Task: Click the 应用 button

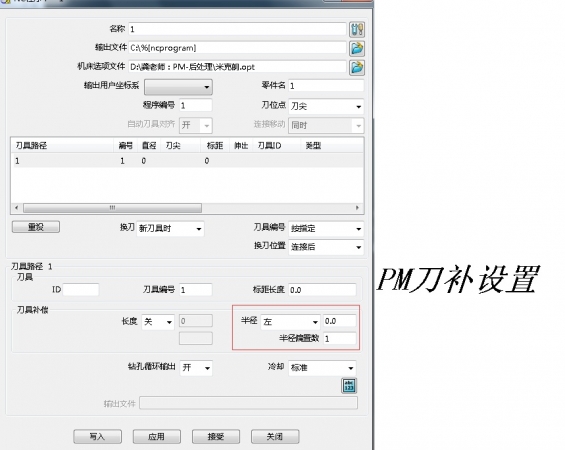Action: coord(156,437)
